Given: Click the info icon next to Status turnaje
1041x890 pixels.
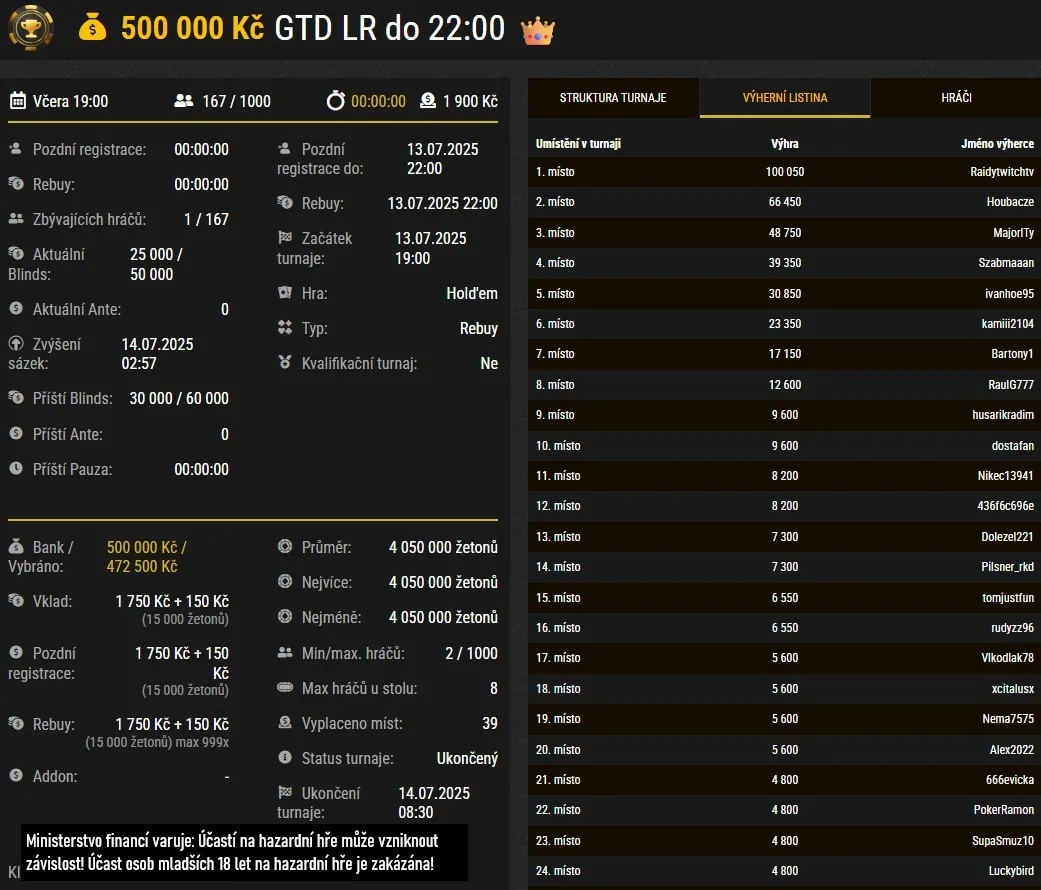Looking at the screenshot, I should click(285, 757).
